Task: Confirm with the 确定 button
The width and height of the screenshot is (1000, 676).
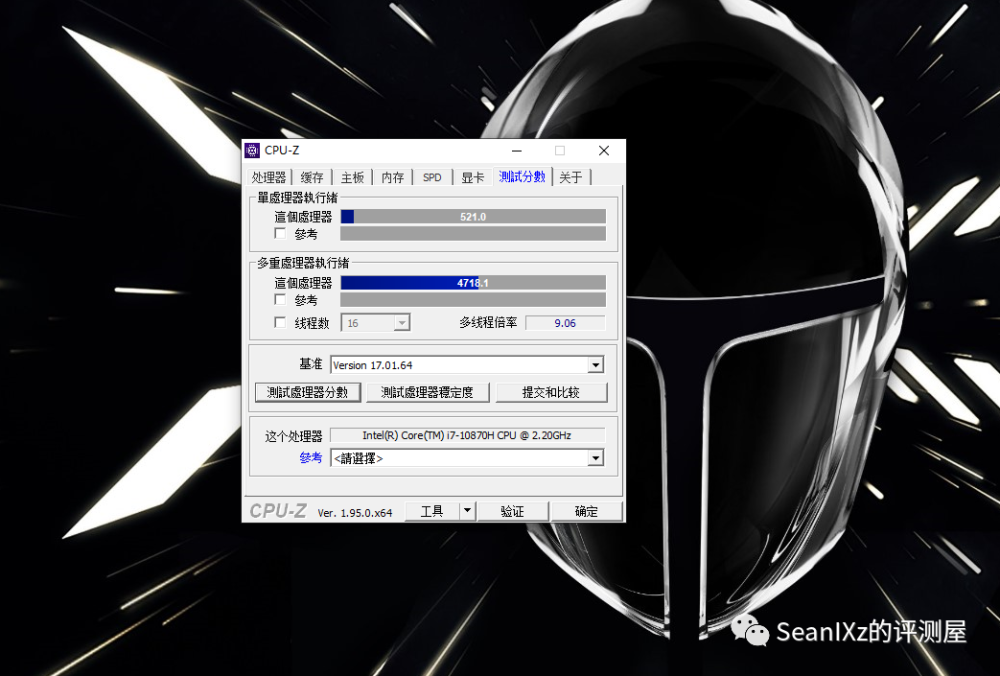Action: [586, 511]
